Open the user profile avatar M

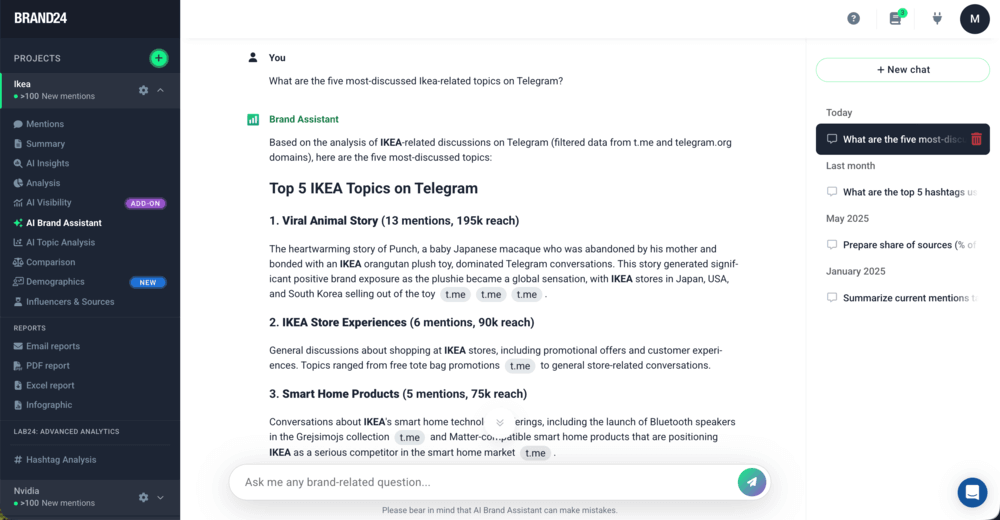click(974, 18)
